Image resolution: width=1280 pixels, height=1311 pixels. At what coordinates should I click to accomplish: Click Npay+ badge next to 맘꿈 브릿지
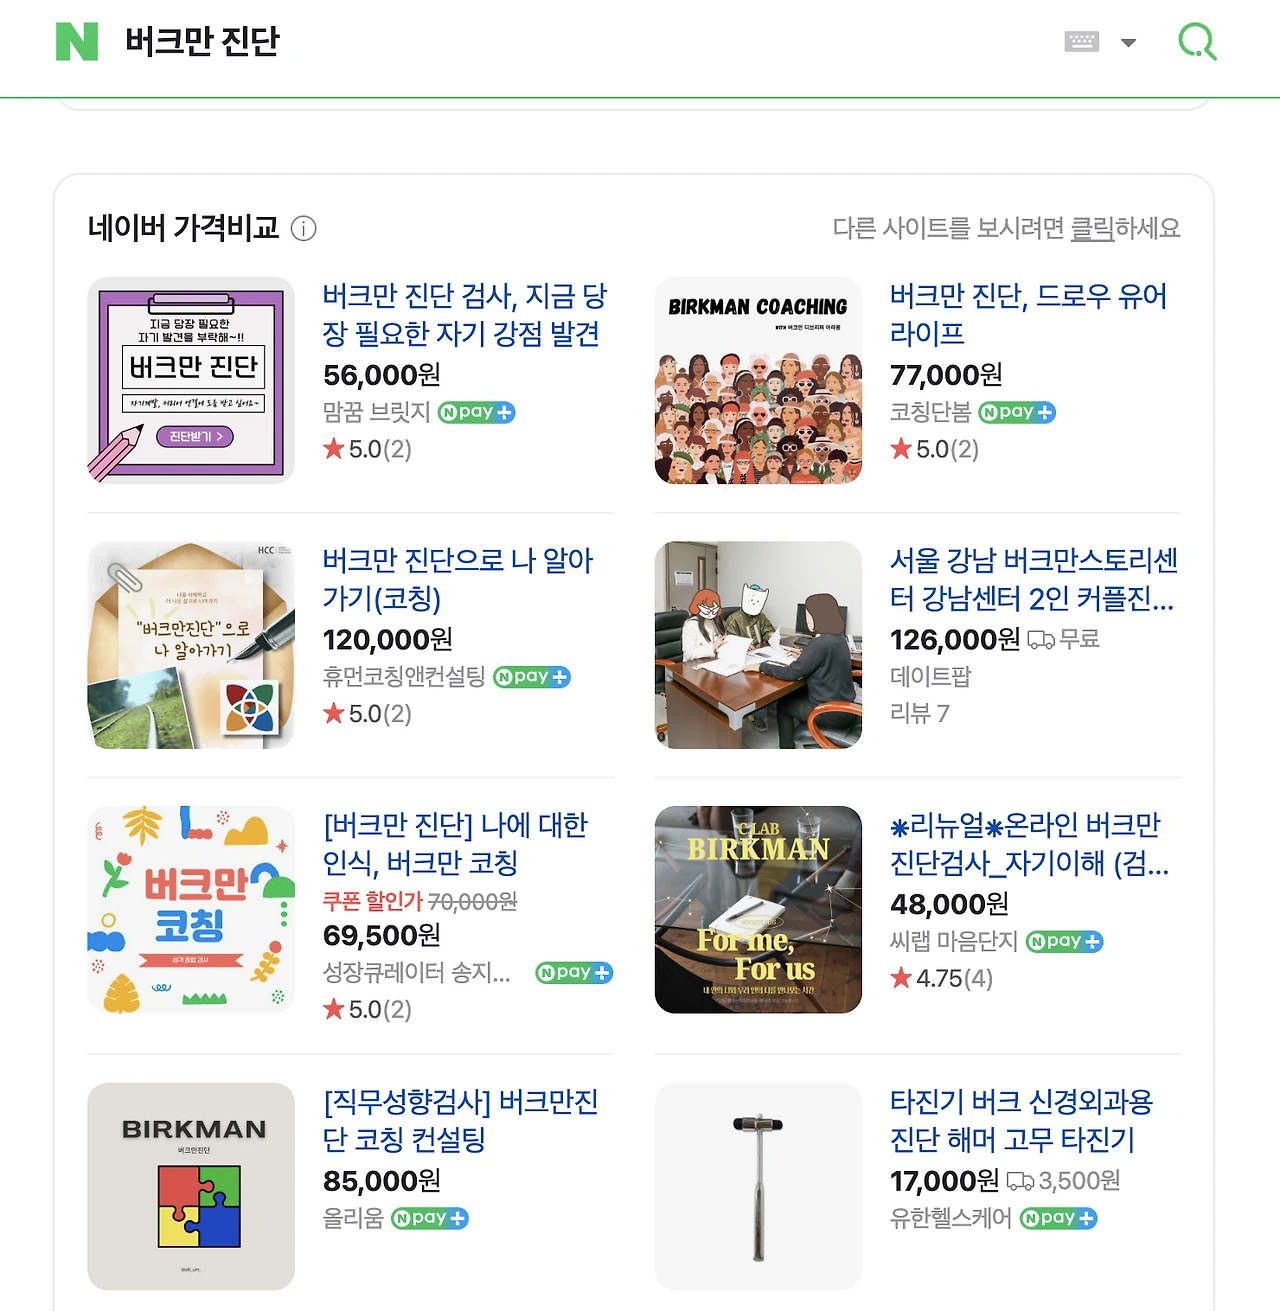pos(476,412)
